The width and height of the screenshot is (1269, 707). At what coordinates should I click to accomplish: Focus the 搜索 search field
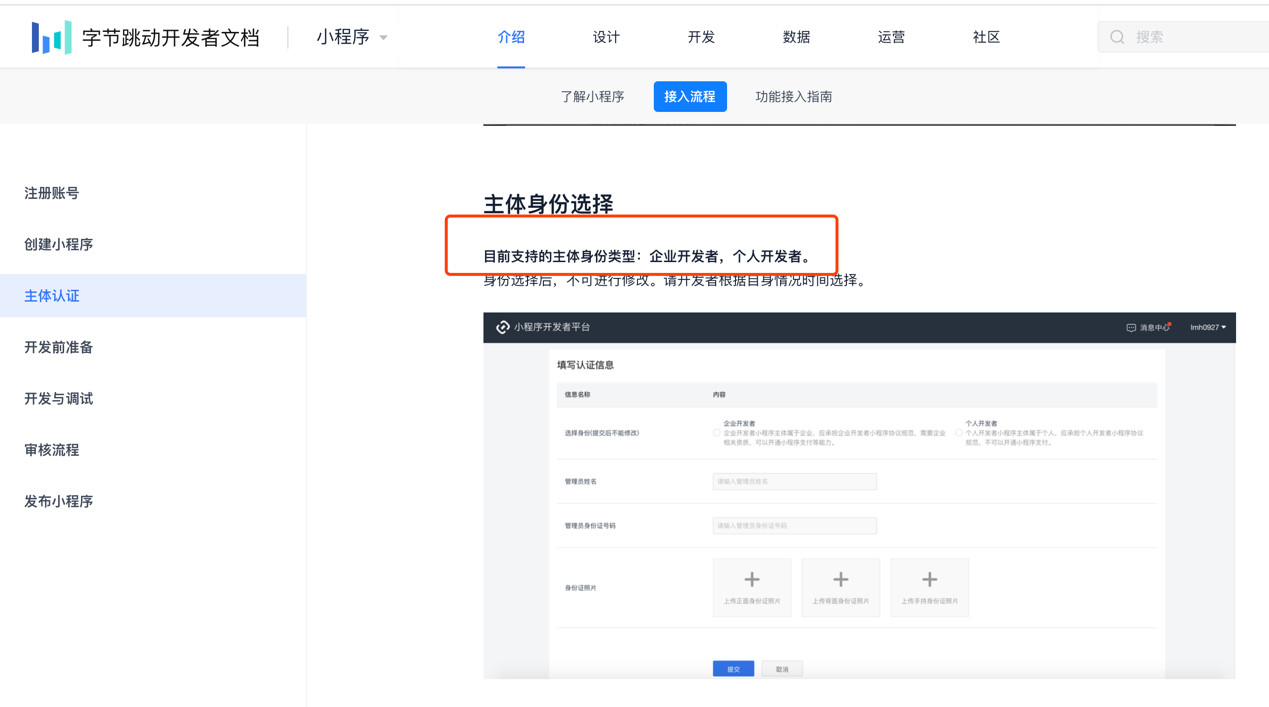pyautogui.click(x=1184, y=37)
